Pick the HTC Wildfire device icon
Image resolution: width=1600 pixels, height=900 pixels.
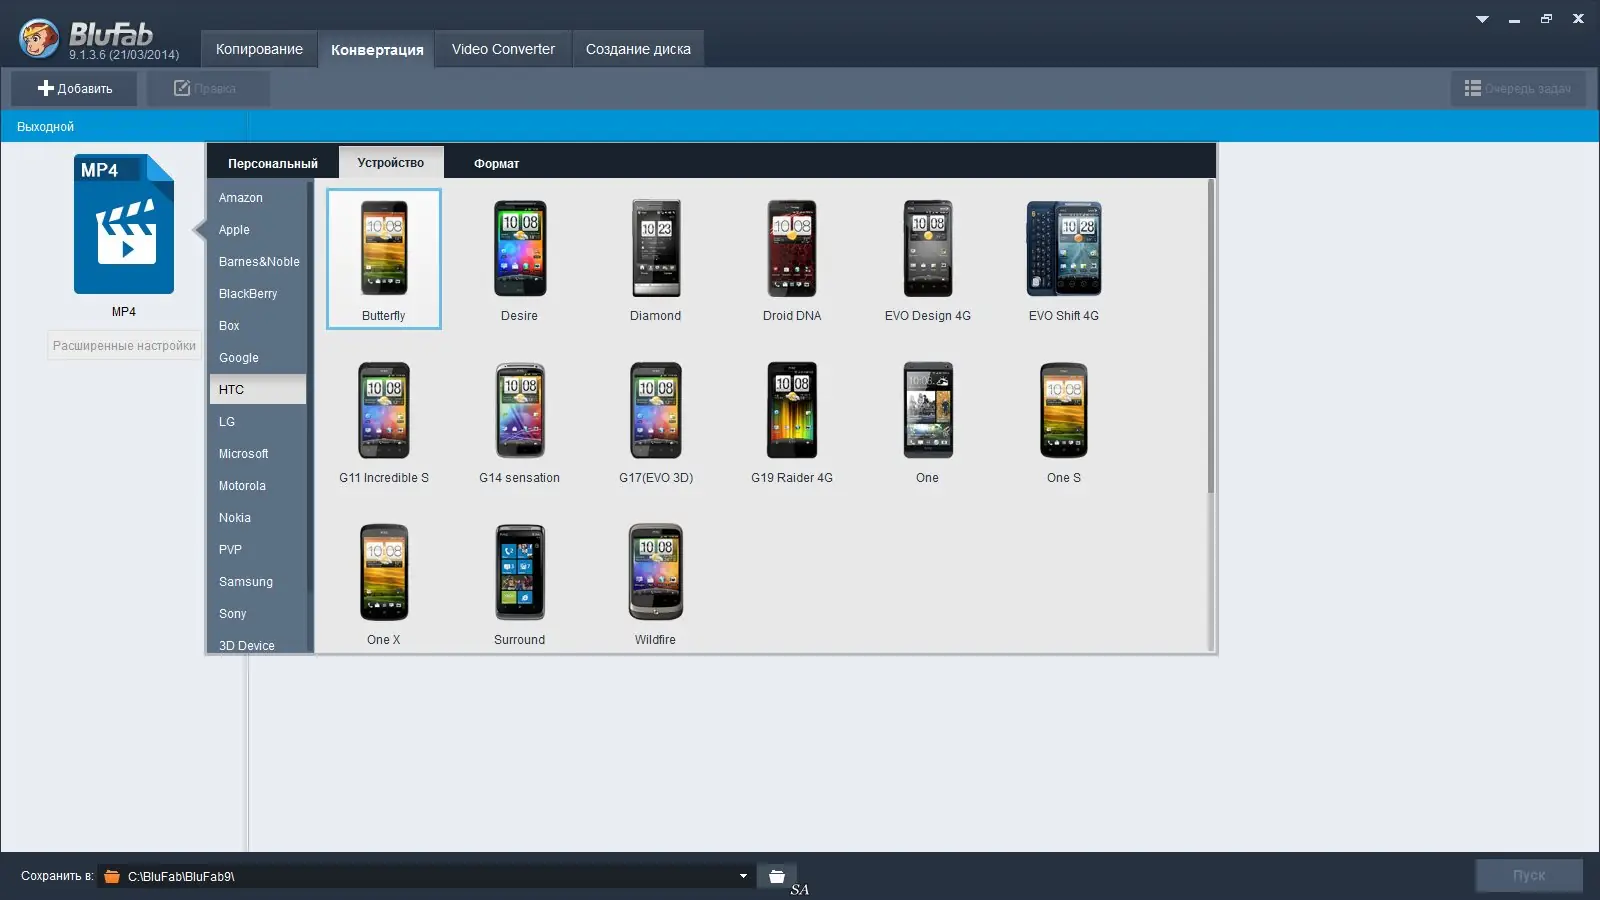(656, 572)
